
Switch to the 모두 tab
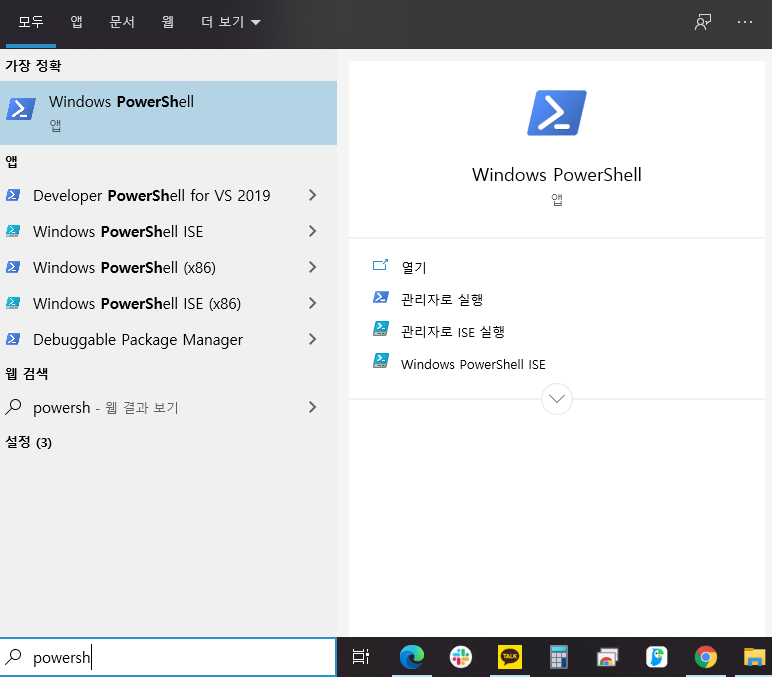coord(31,22)
